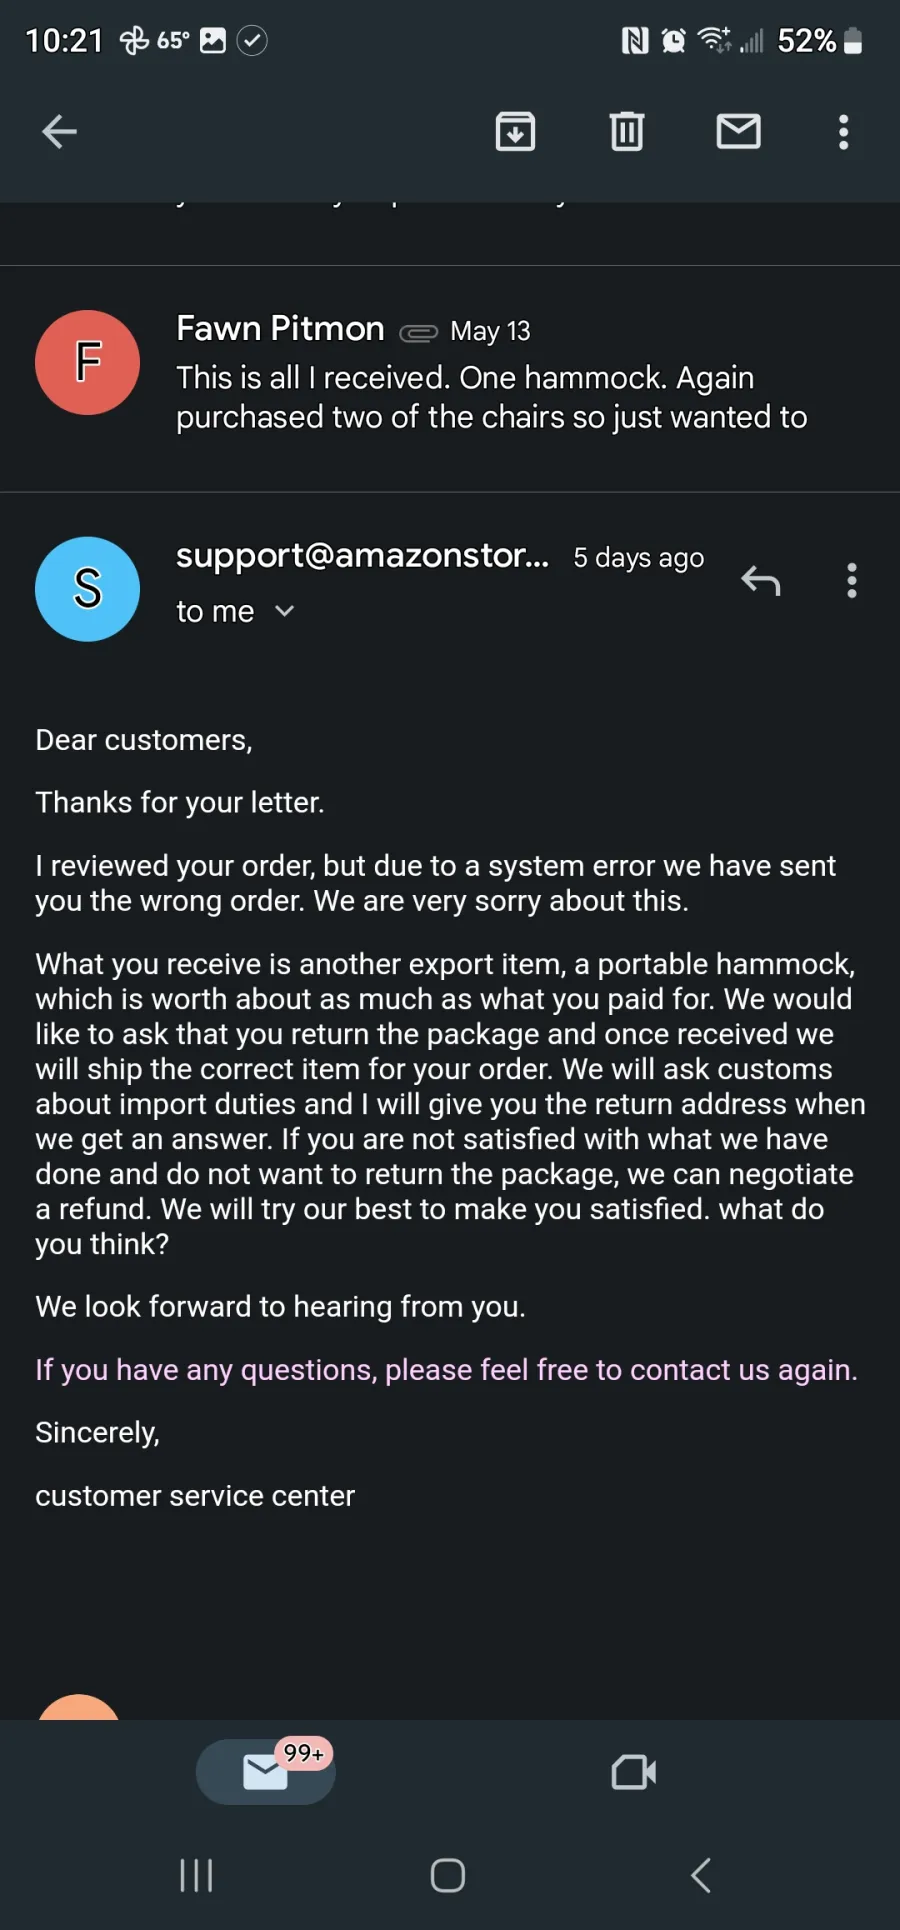Tap the Android home button

pos(448,1875)
